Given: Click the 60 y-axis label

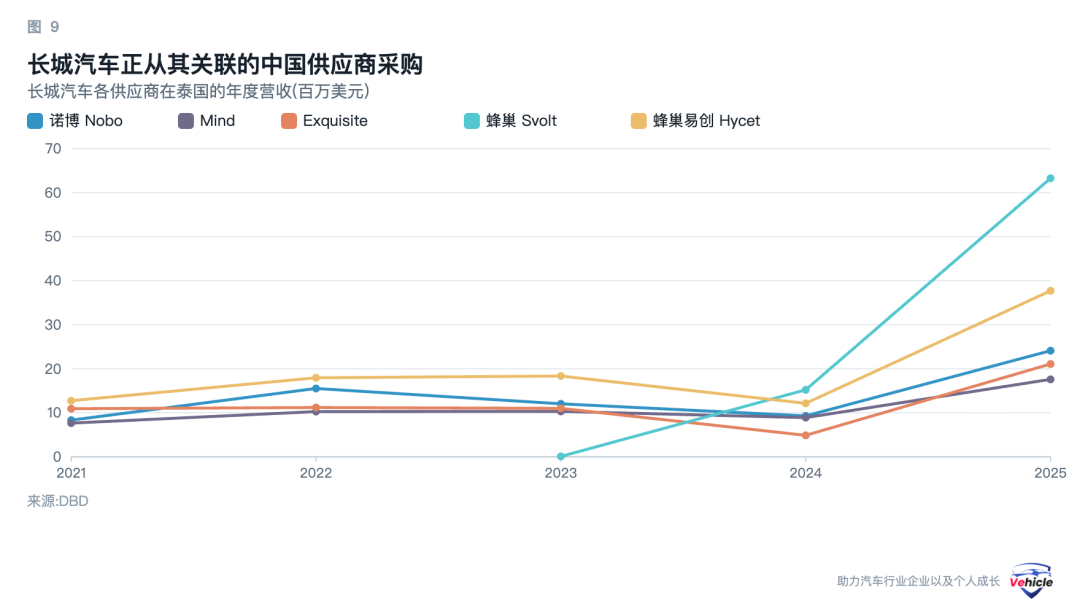Looking at the screenshot, I should click(53, 193).
